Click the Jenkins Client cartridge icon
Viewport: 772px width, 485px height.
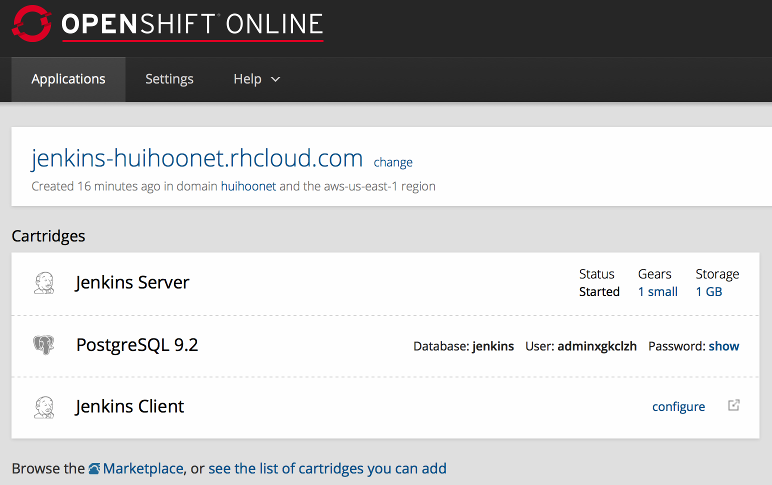click(x=44, y=407)
